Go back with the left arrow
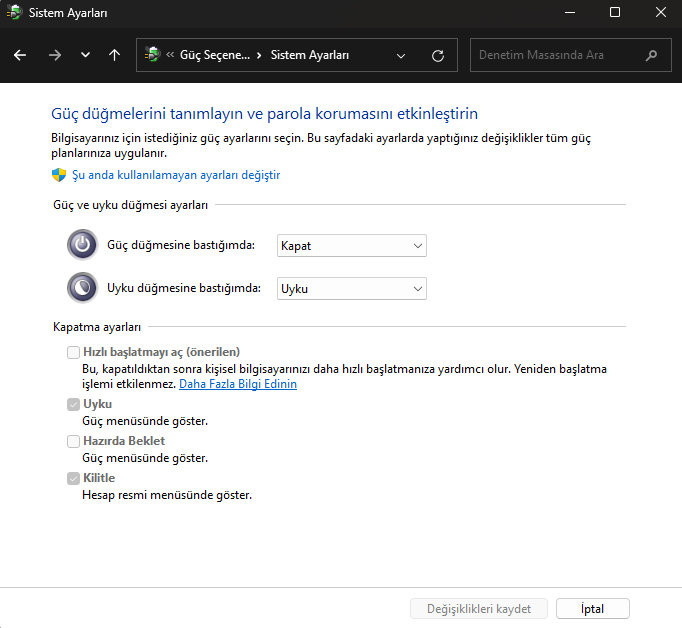 pyautogui.click(x=20, y=55)
